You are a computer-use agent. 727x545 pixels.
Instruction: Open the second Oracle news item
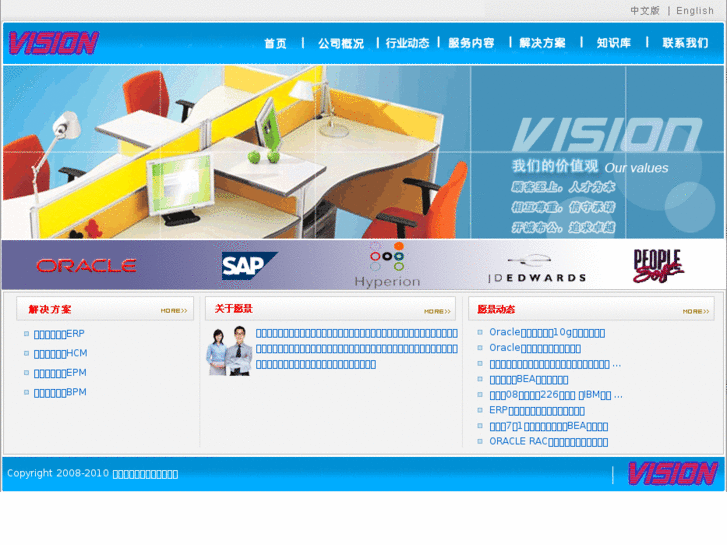pyautogui.click(x=535, y=348)
